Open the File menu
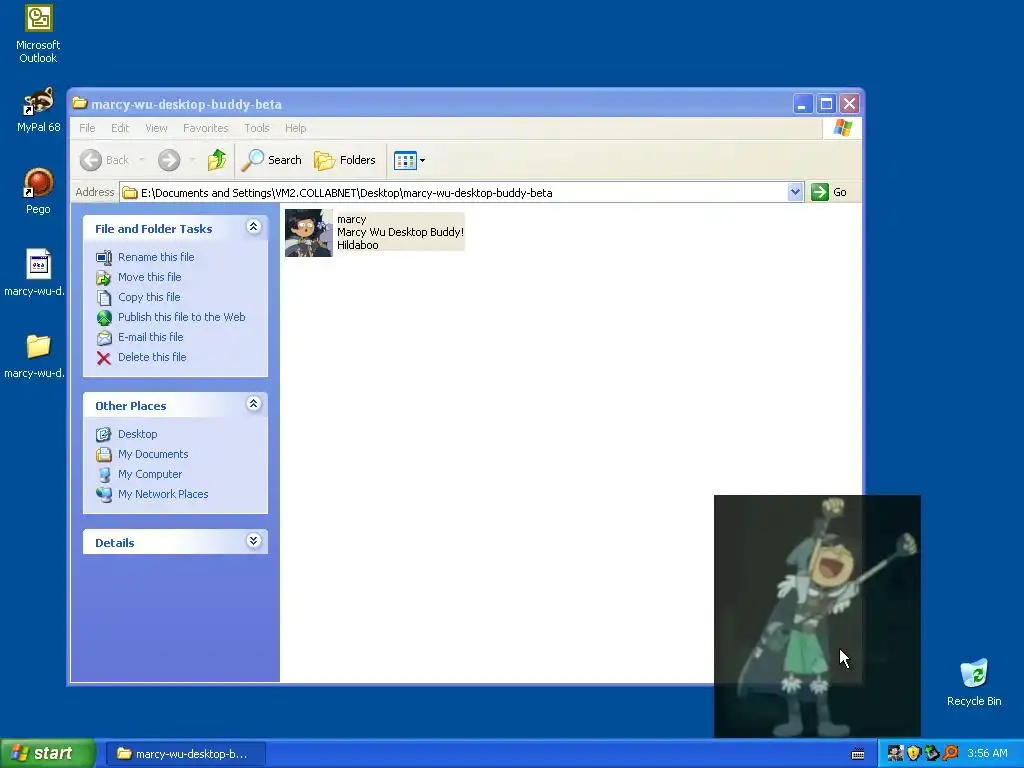 pyautogui.click(x=88, y=128)
